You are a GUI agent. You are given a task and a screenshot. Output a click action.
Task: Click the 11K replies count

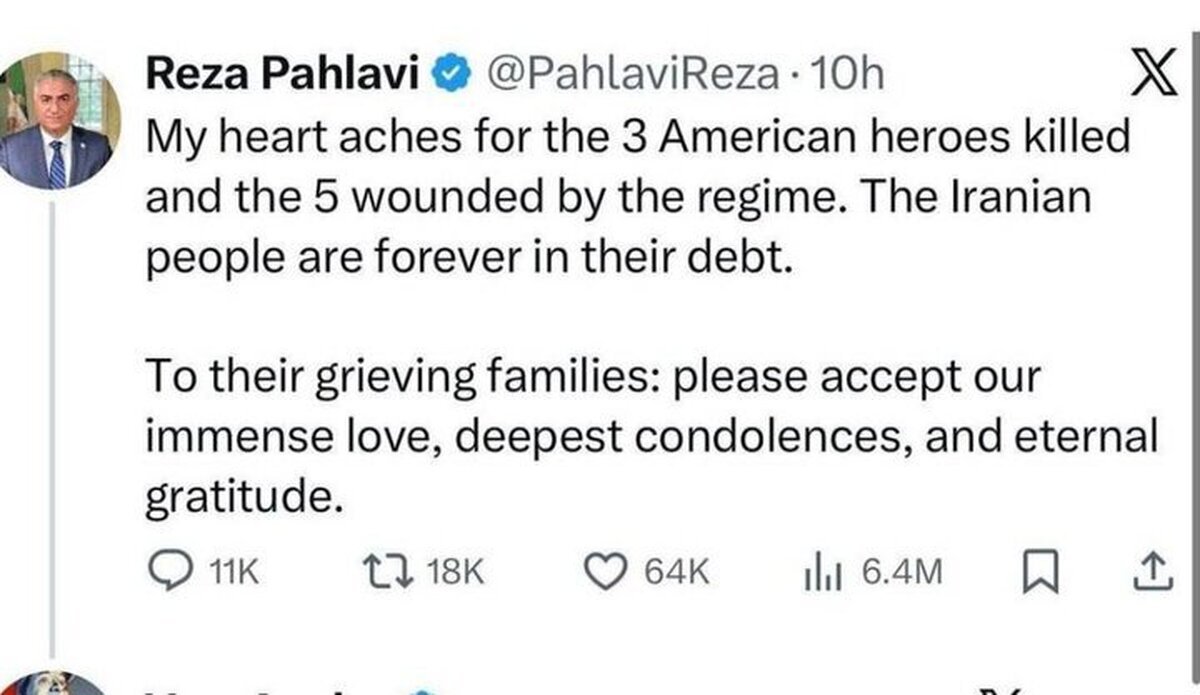[236, 574]
